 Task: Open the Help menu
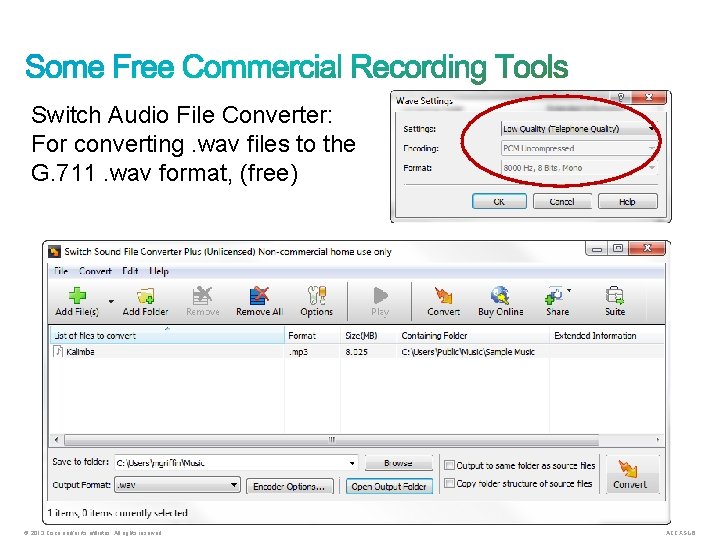(x=159, y=271)
